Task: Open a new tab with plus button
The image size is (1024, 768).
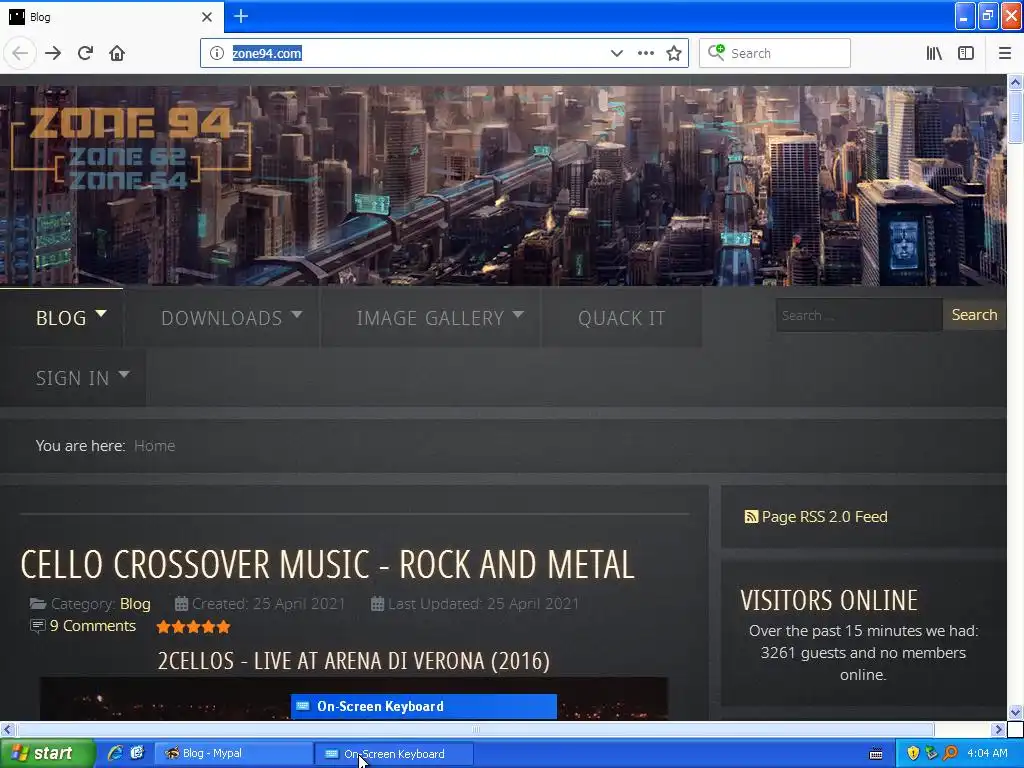Action: click(241, 16)
